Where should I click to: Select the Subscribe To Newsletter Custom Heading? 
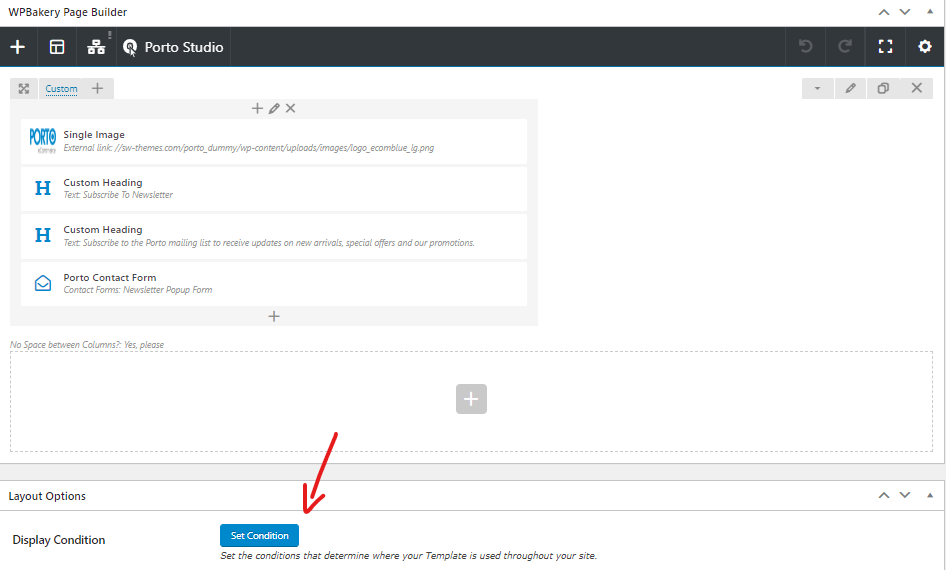pos(274,189)
